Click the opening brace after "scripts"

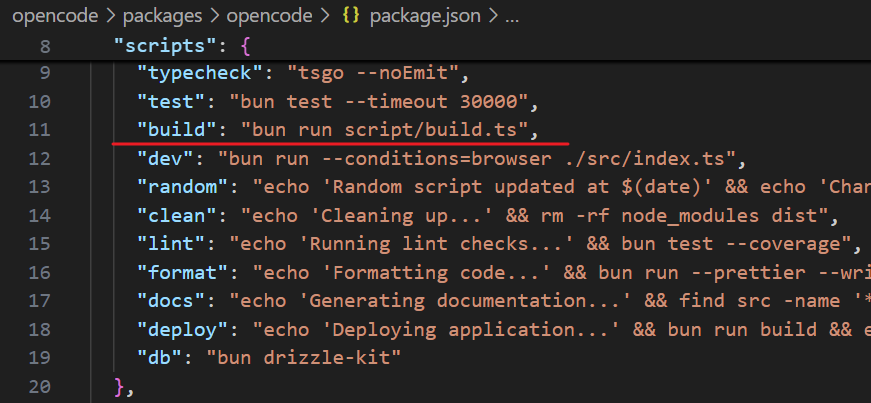(247, 46)
